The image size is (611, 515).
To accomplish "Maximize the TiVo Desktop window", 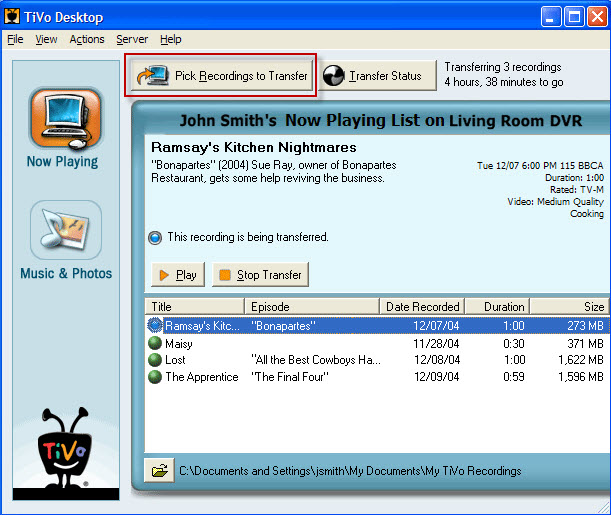I will coord(574,17).
